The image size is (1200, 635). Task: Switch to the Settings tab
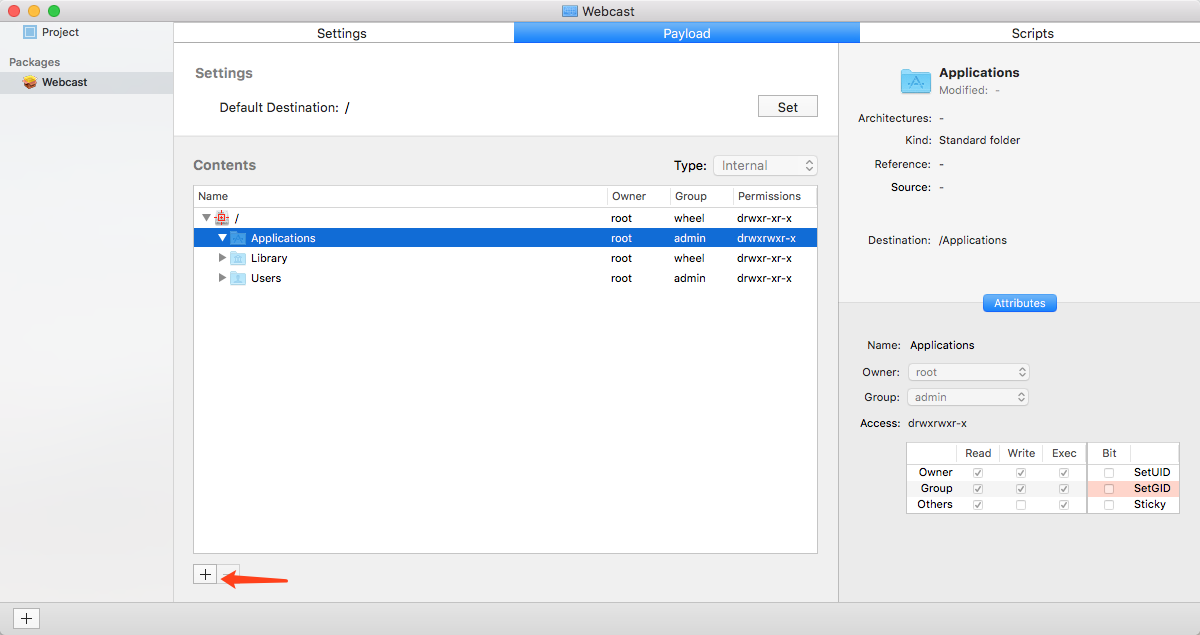point(341,33)
